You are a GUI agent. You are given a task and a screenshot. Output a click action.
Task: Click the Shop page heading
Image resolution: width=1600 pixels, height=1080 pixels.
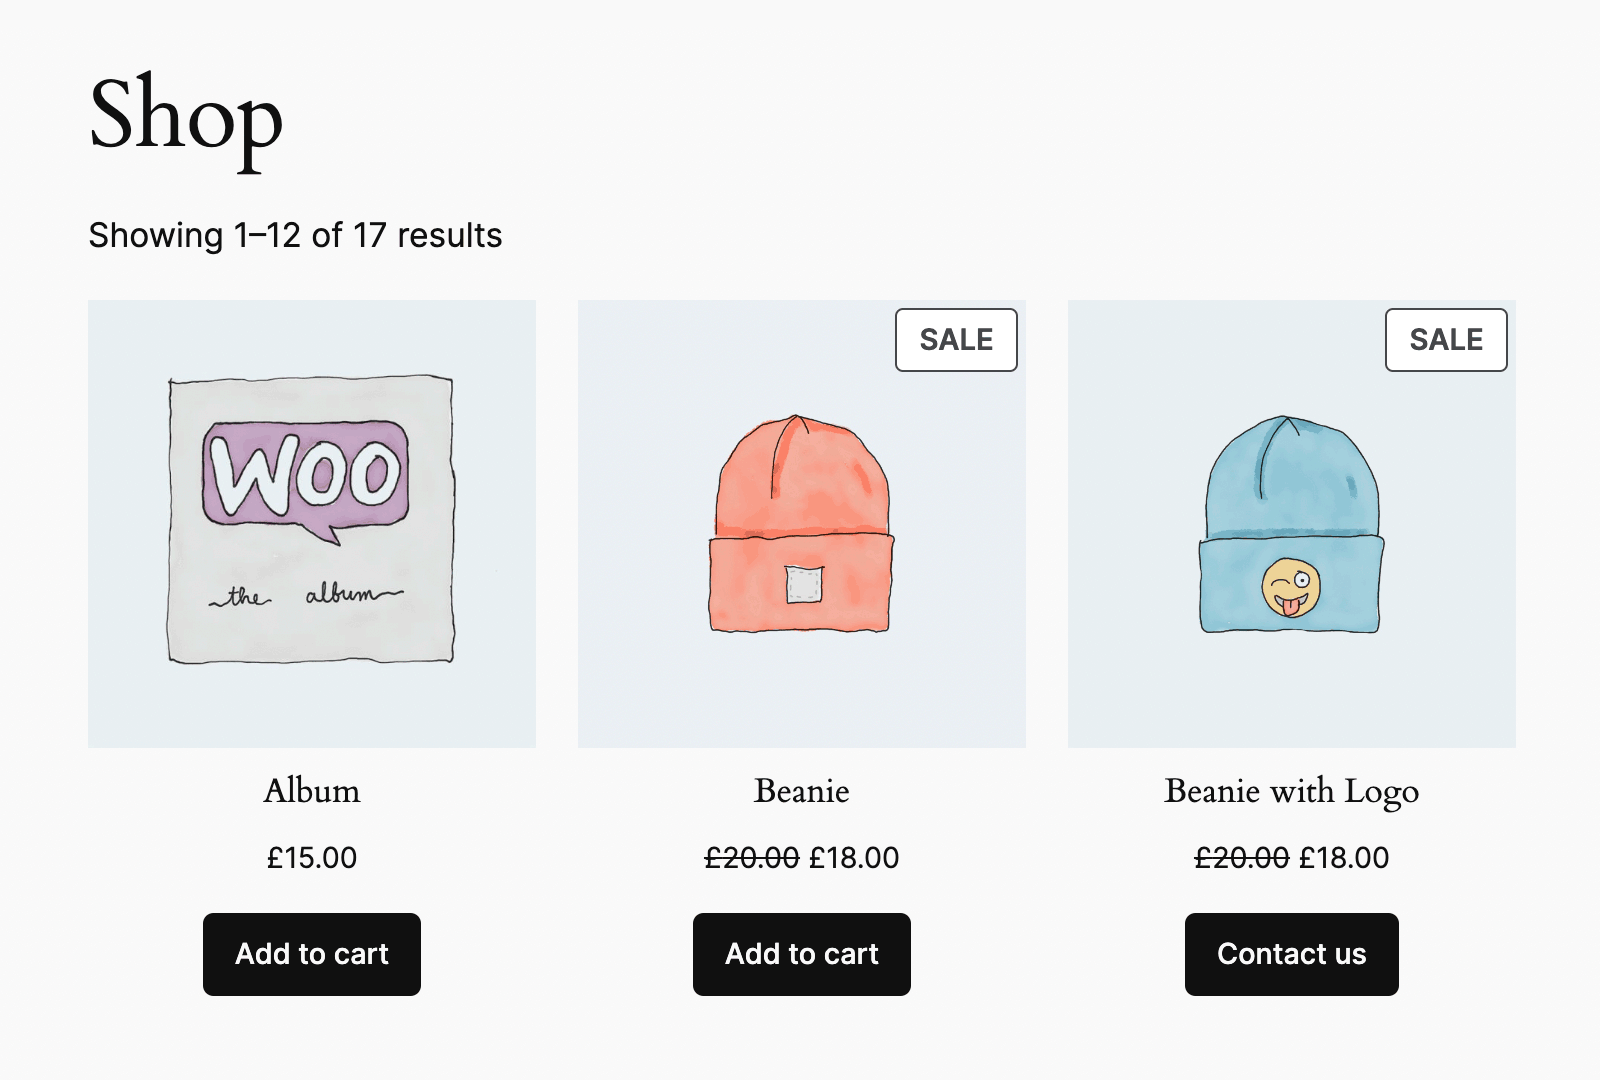tap(185, 120)
